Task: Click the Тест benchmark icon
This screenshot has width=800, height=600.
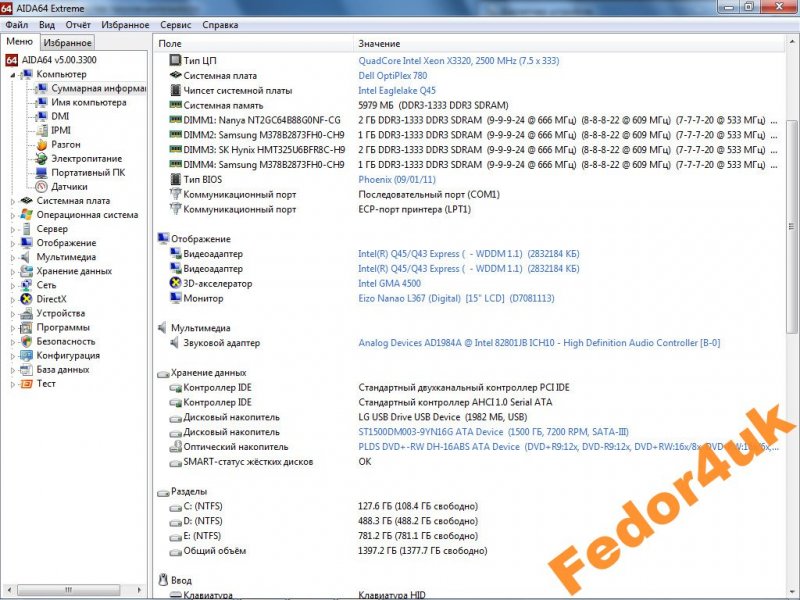Action: tap(26, 383)
